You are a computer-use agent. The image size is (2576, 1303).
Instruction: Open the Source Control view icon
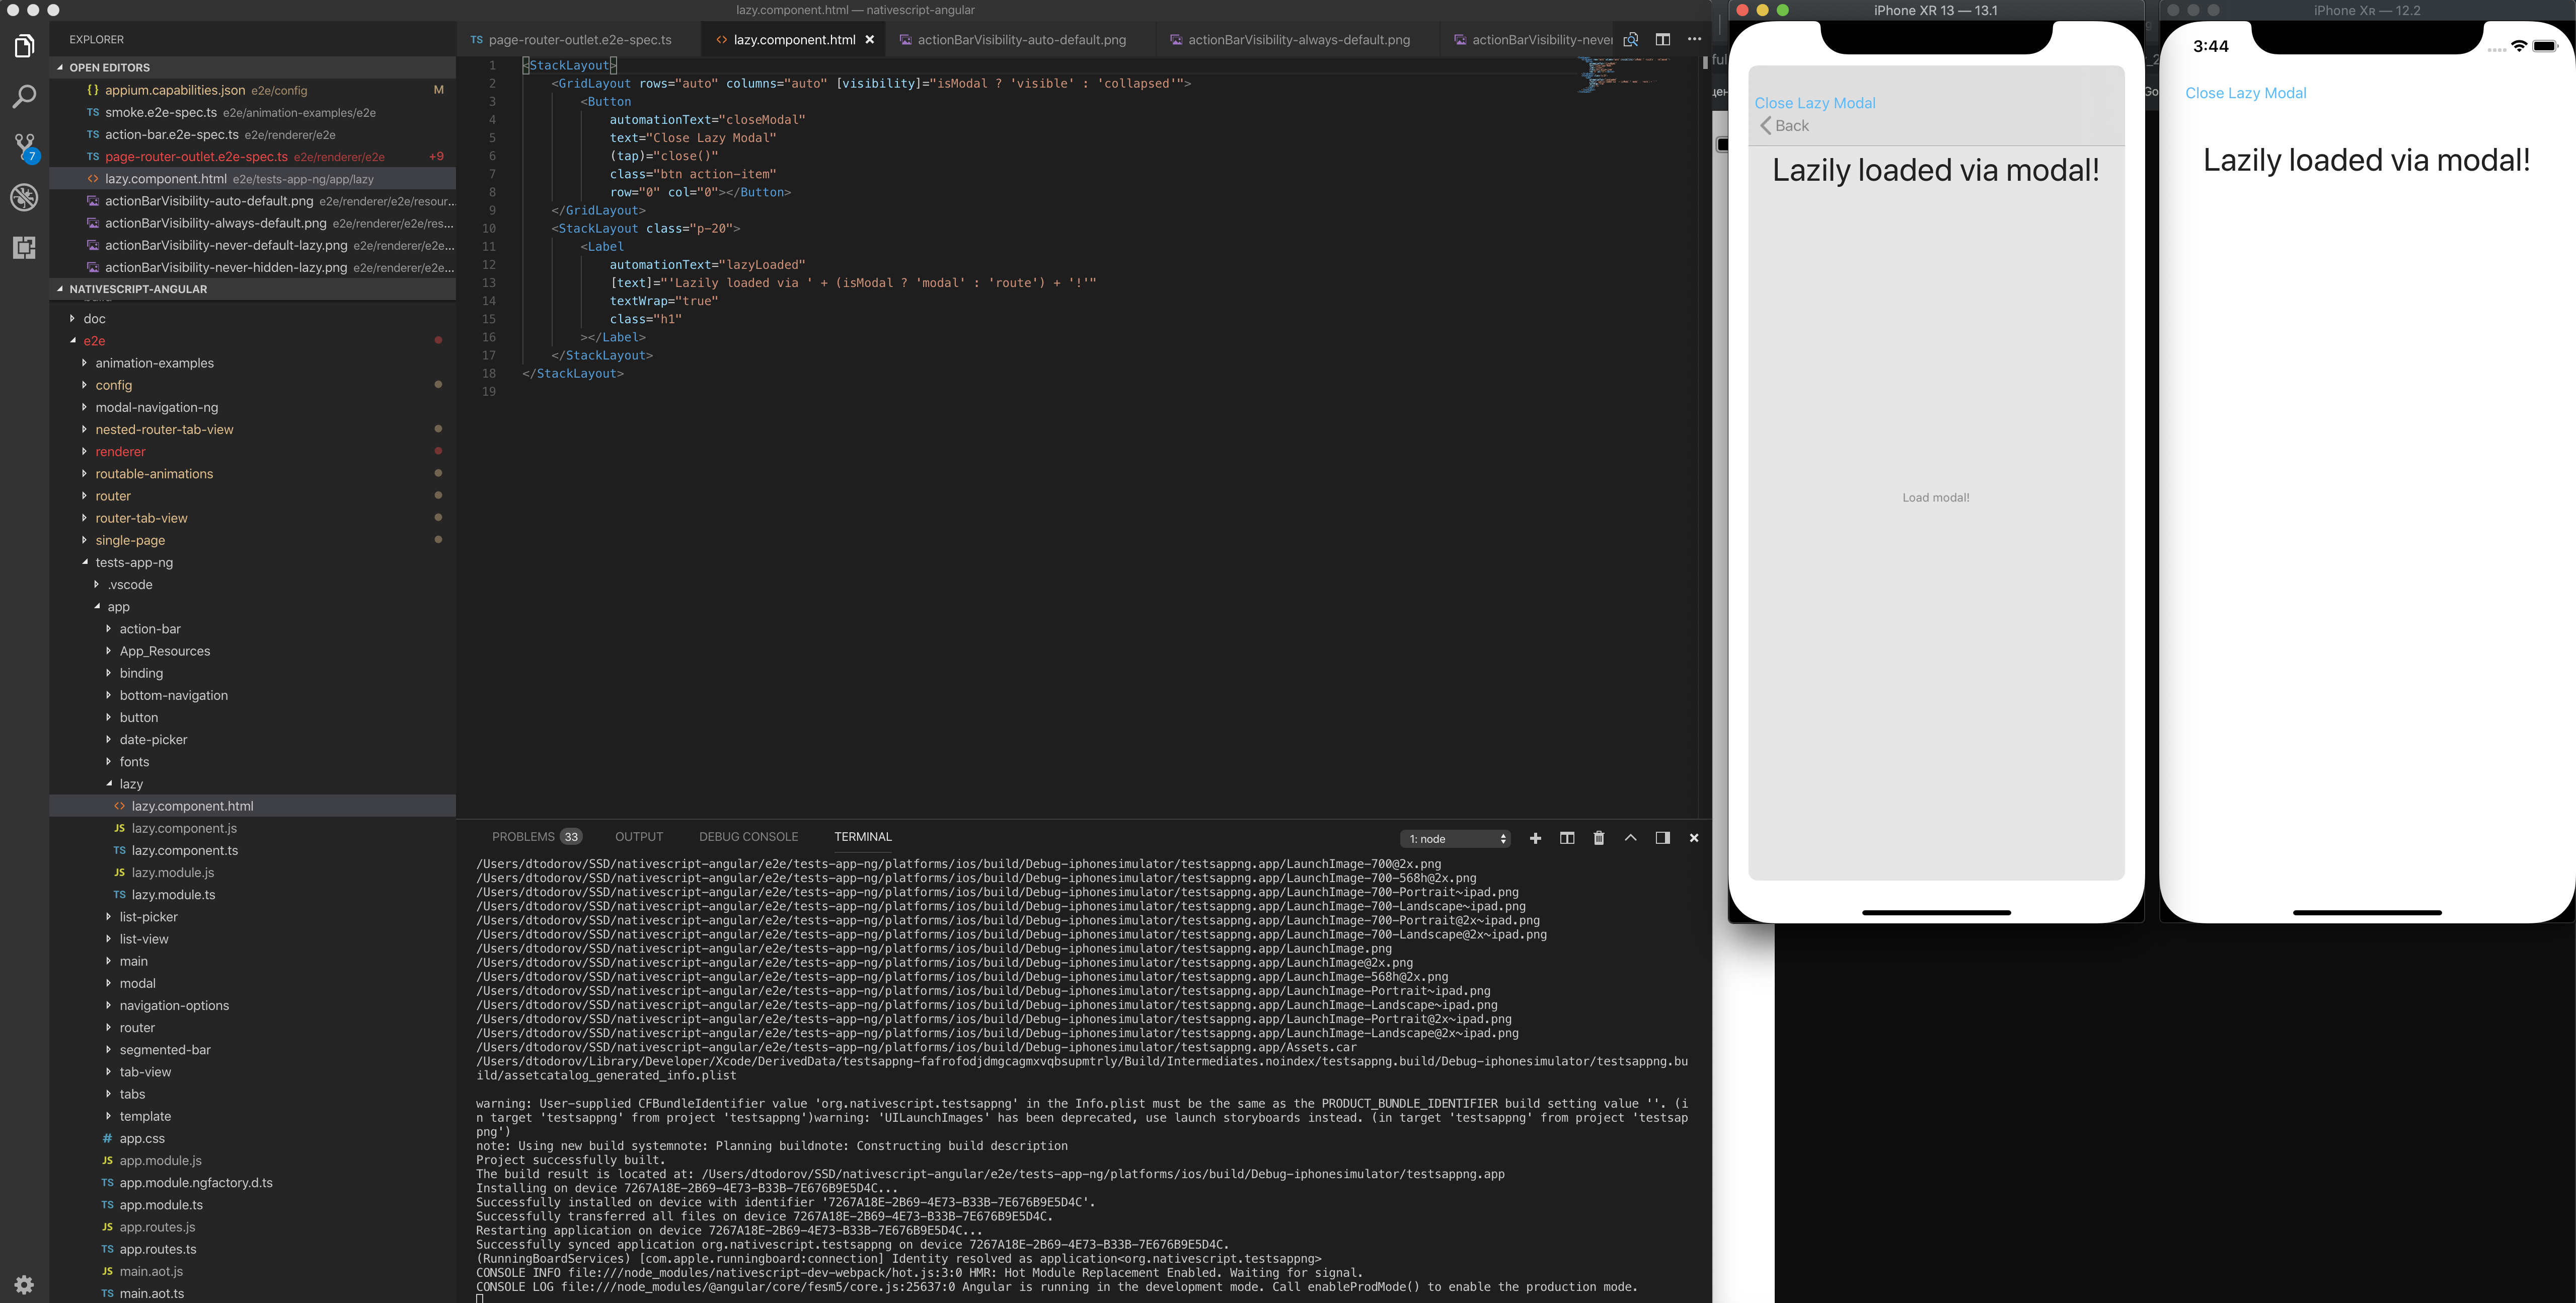click(x=24, y=147)
